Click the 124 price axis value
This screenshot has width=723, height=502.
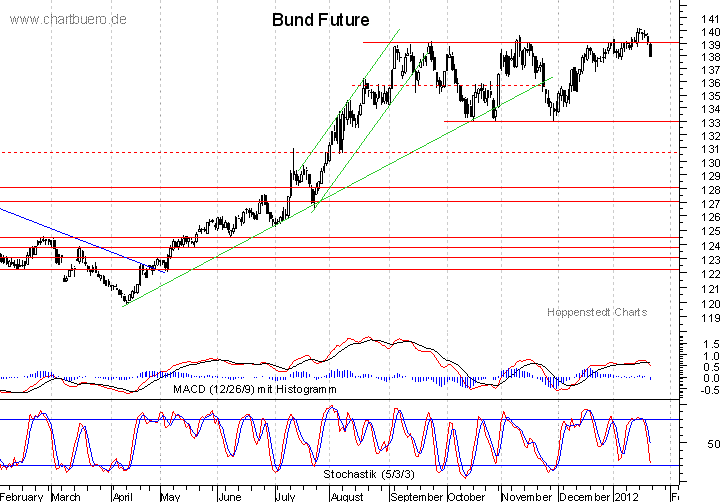click(710, 246)
